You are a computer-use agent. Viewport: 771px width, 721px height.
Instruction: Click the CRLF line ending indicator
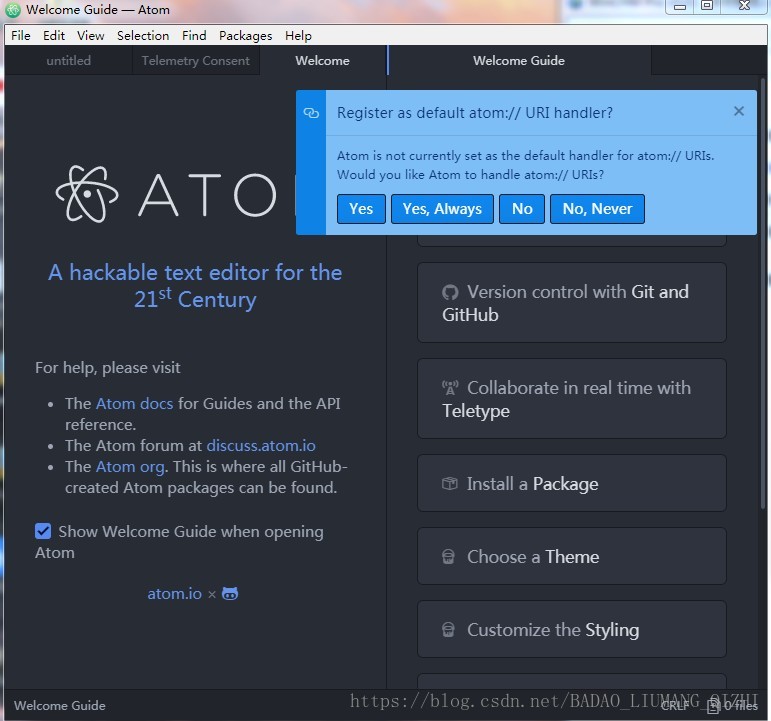click(674, 706)
